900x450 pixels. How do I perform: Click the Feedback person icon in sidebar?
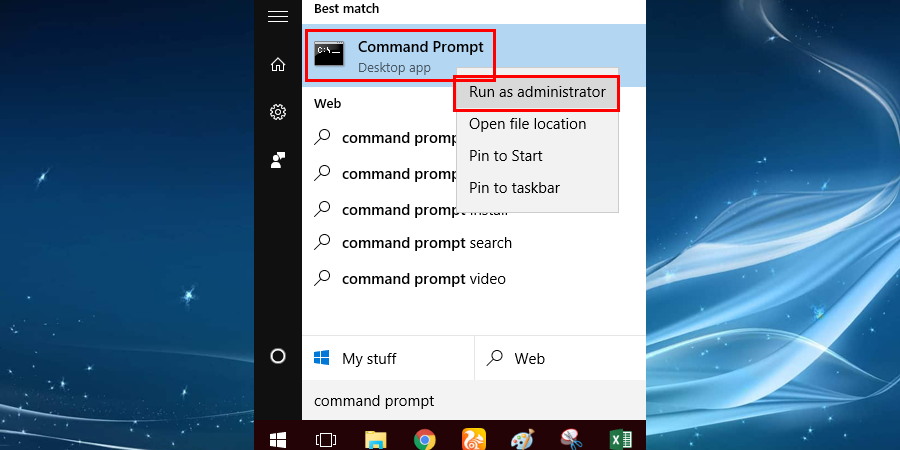tap(278, 160)
